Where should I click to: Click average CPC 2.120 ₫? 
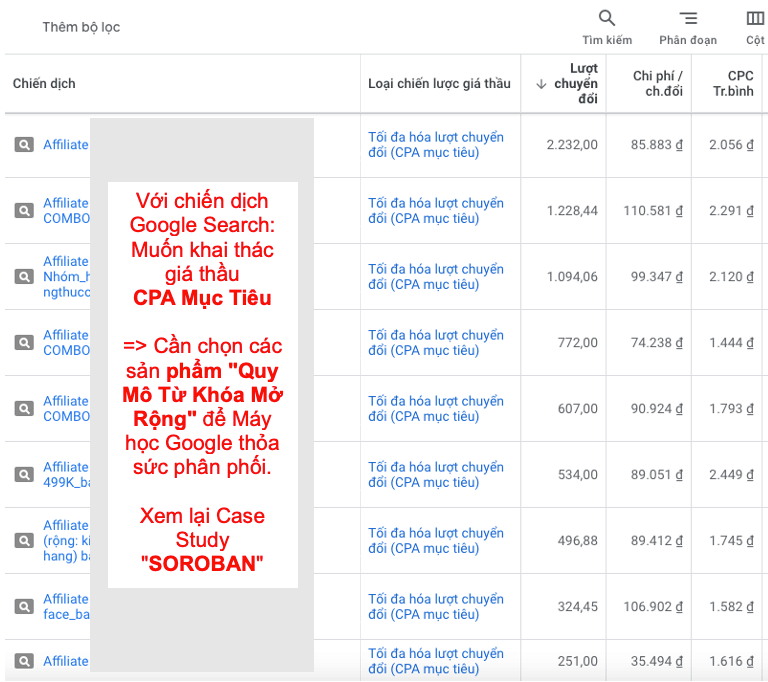pos(731,277)
